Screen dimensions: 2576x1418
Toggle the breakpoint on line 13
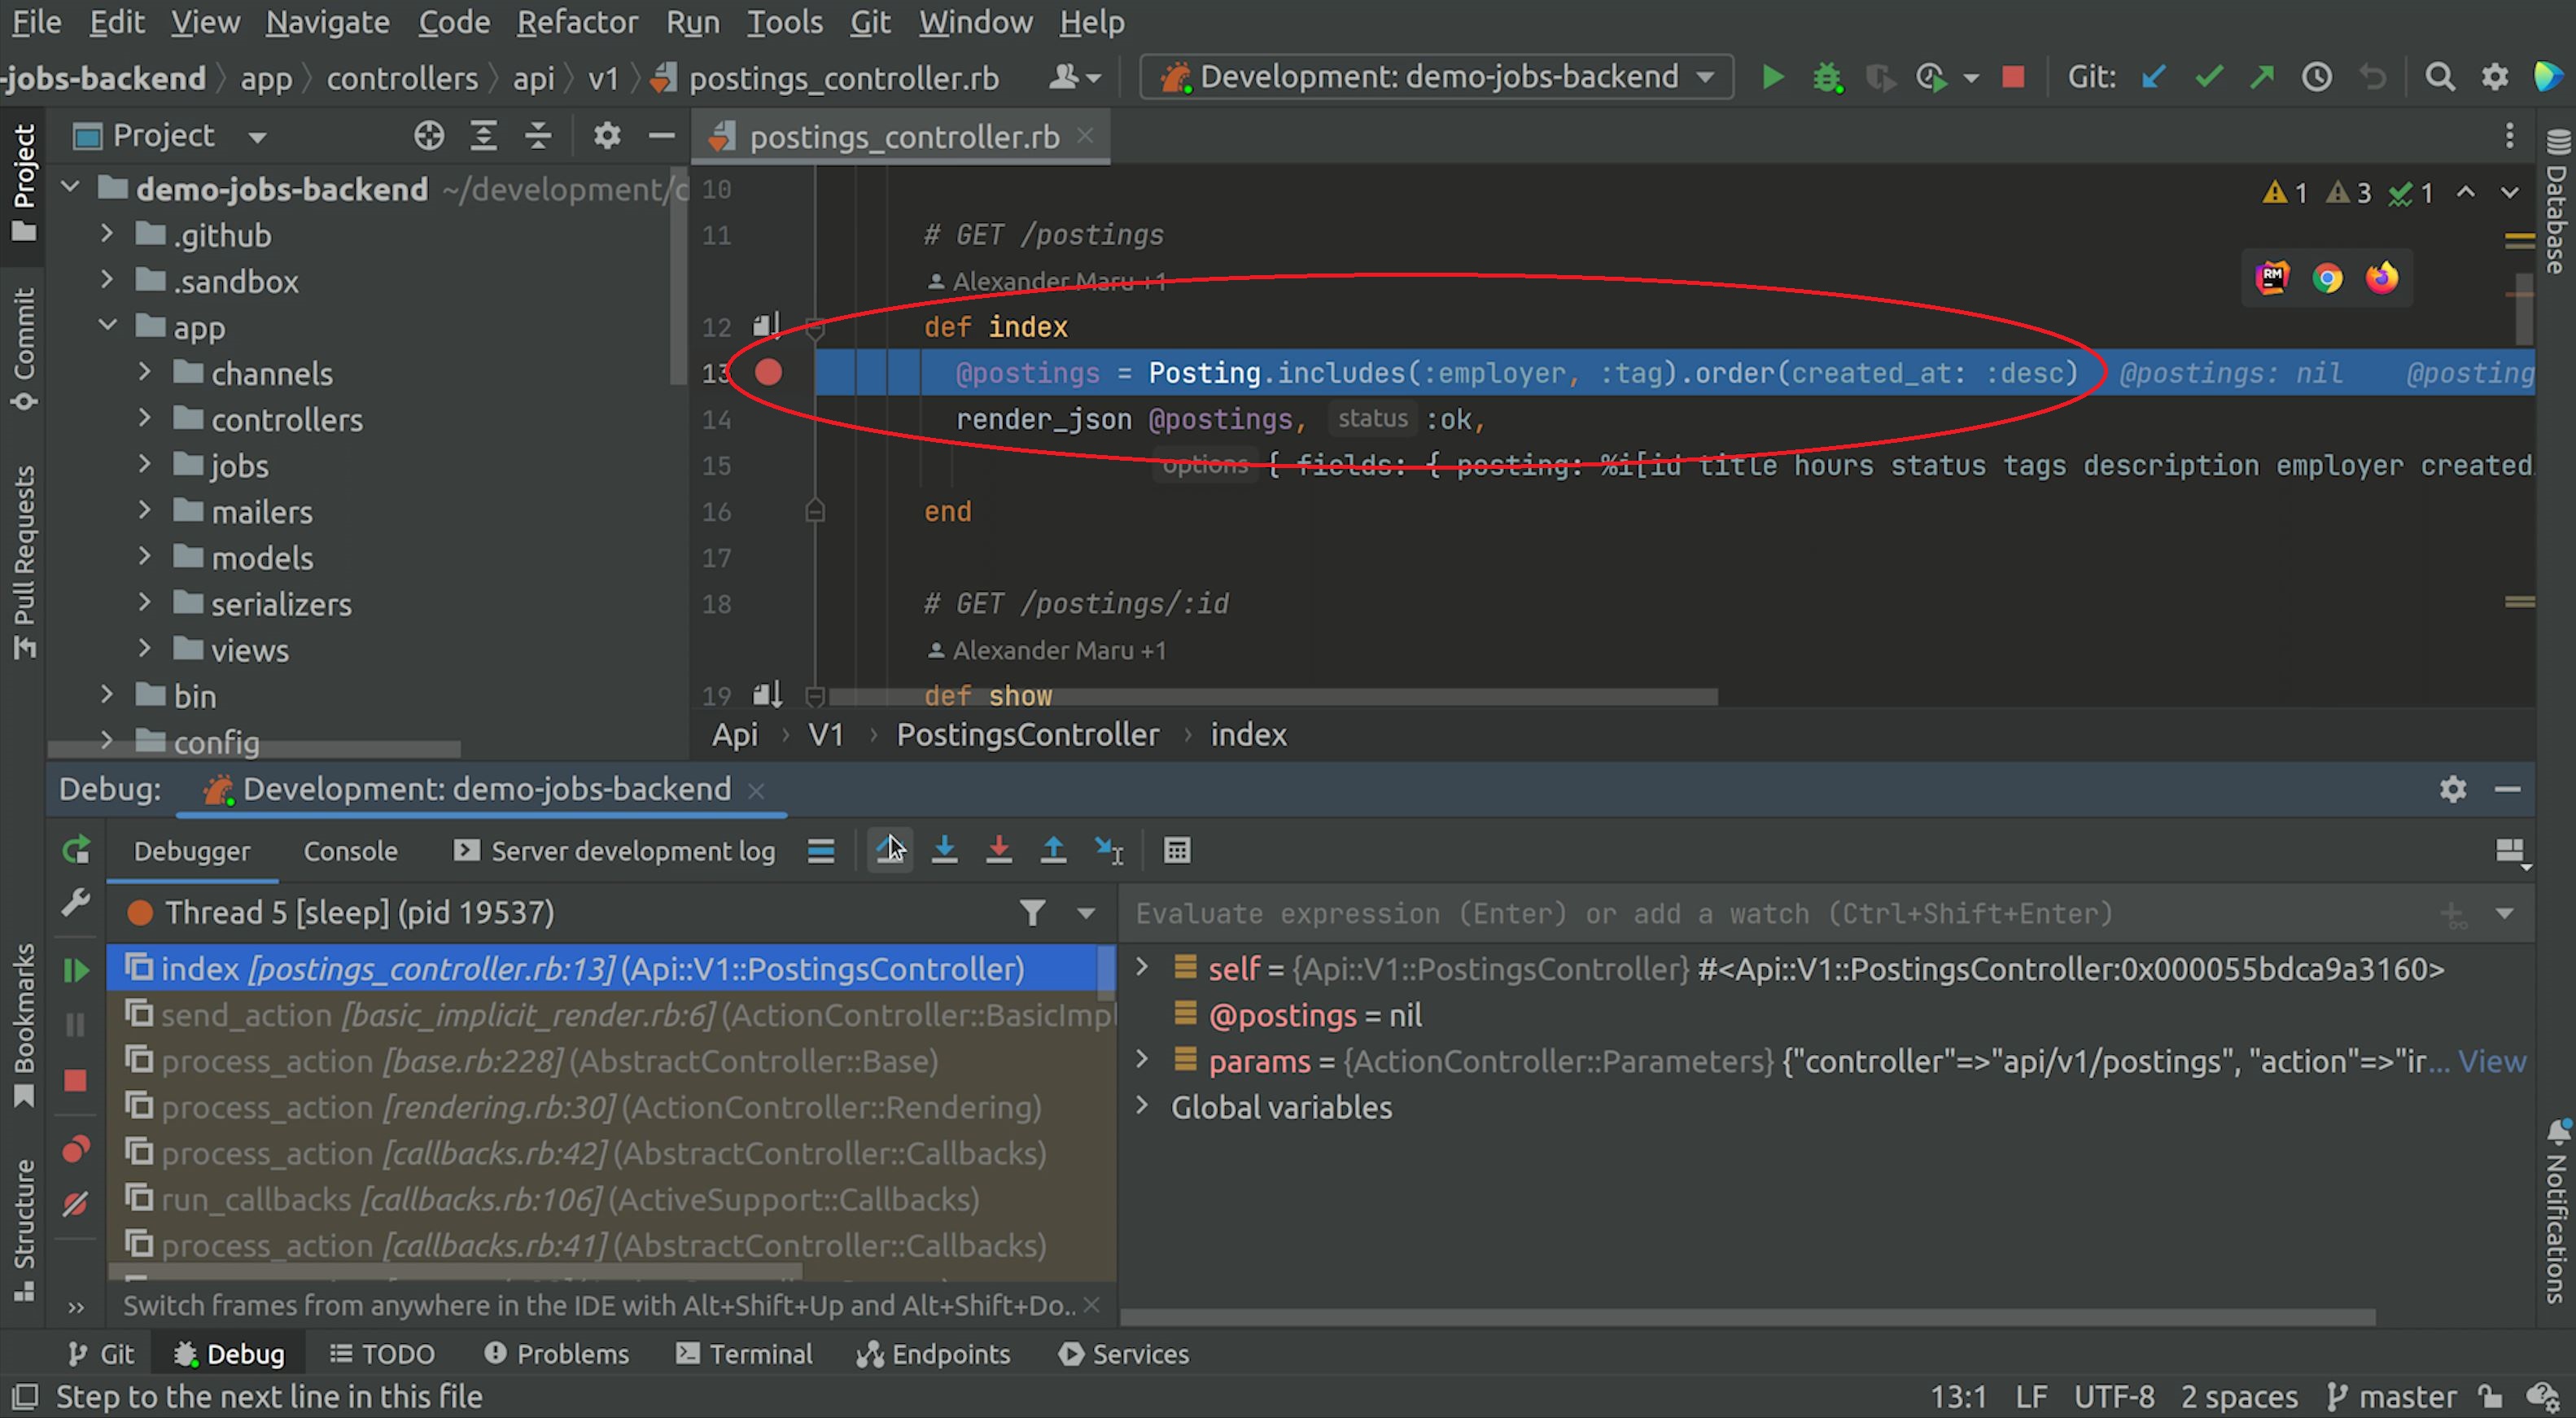[x=768, y=373]
